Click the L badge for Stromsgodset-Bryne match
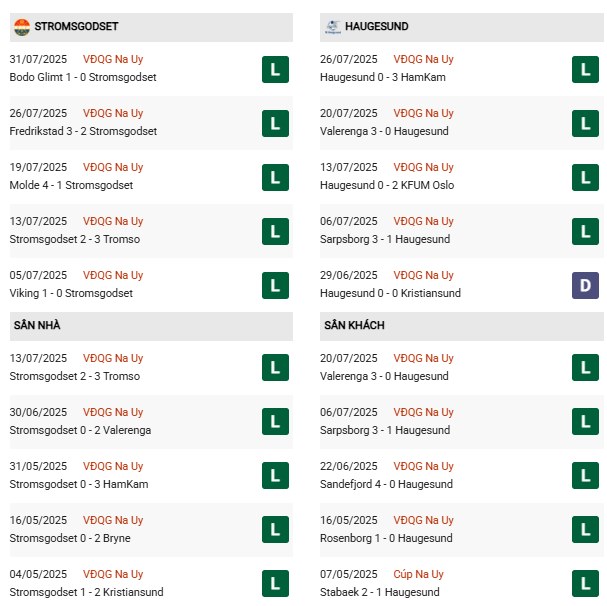607x606 pixels. (x=275, y=529)
